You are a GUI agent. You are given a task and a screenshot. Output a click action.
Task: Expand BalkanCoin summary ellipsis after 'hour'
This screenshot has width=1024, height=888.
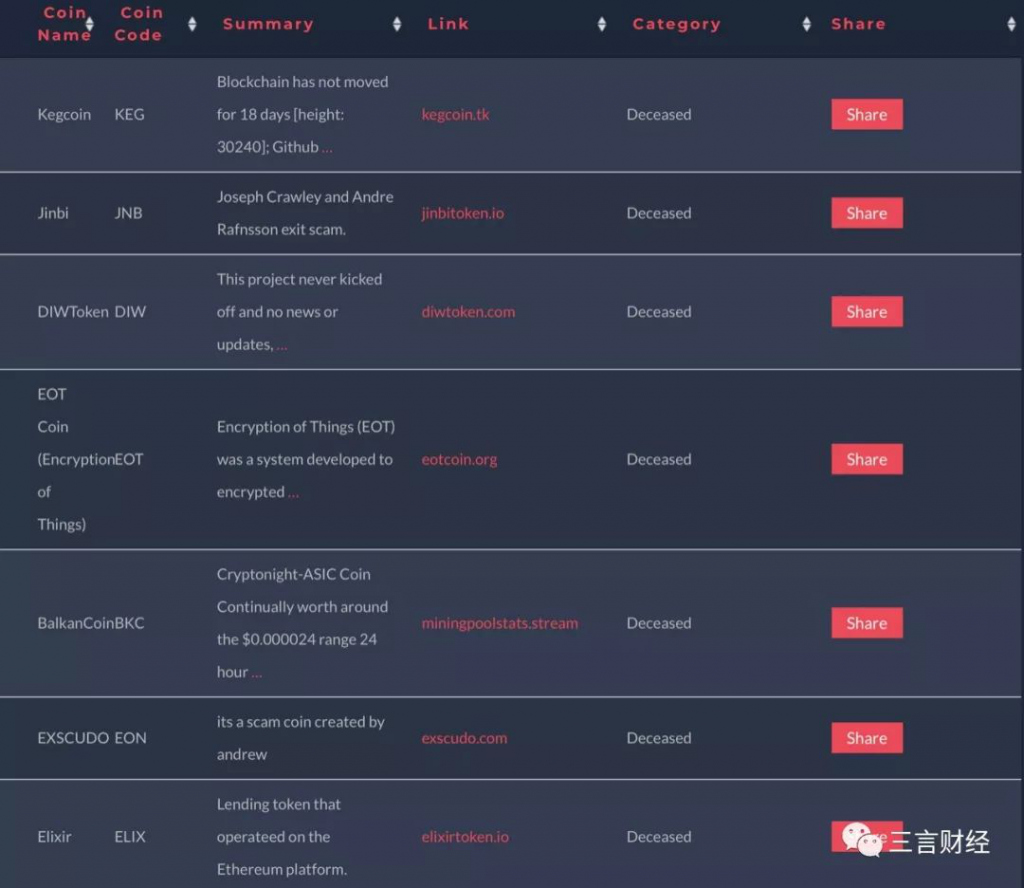click(x=257, y=673)
